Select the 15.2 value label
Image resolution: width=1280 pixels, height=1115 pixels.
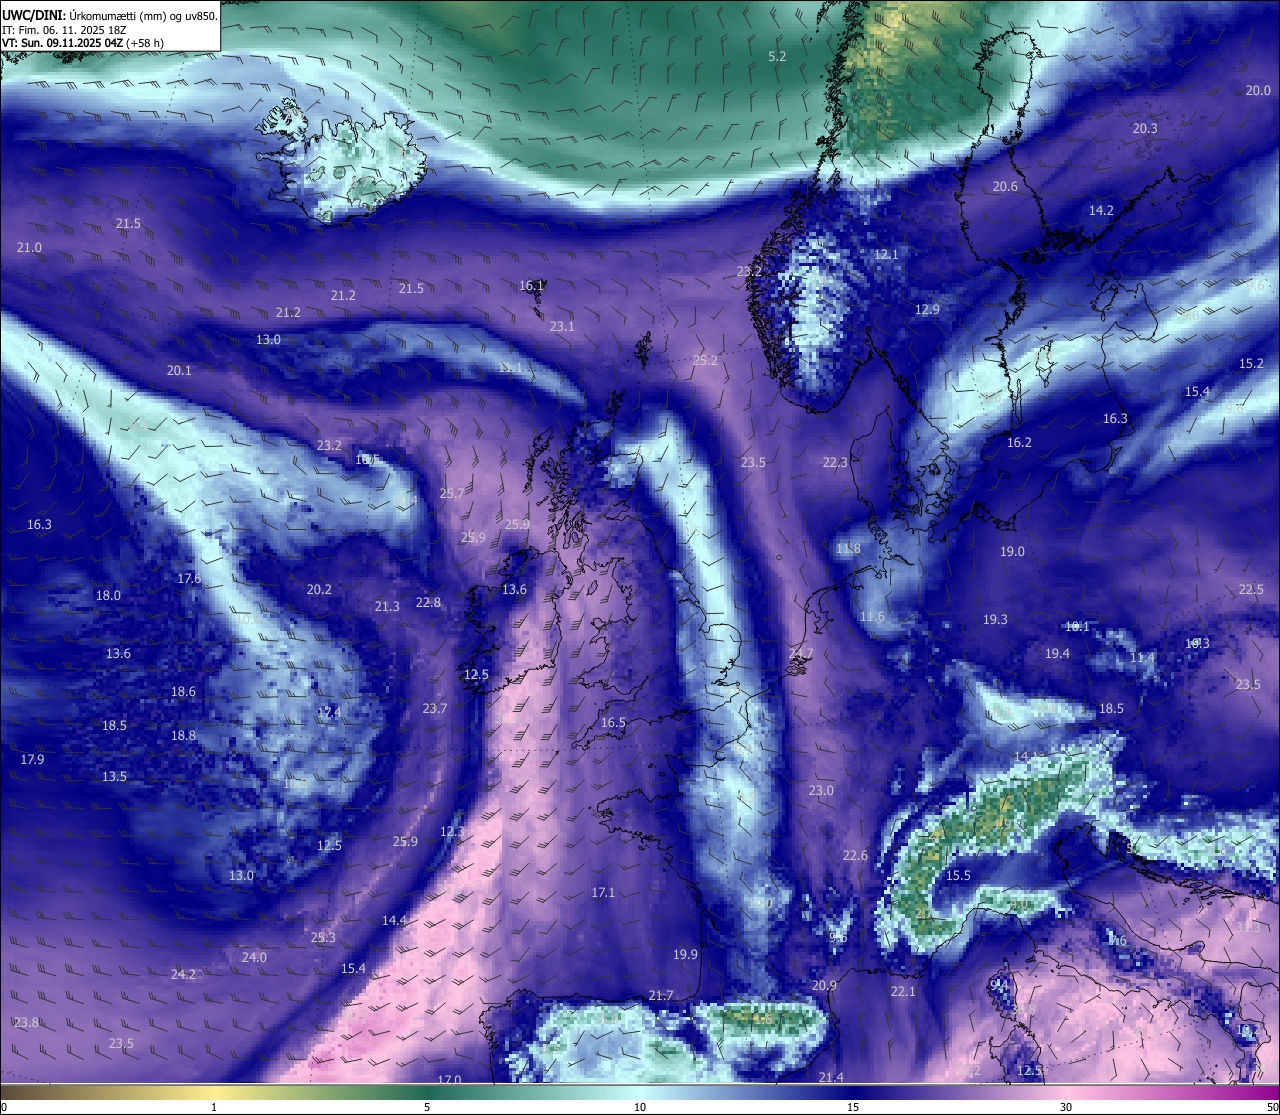(x=1251, y=364)
